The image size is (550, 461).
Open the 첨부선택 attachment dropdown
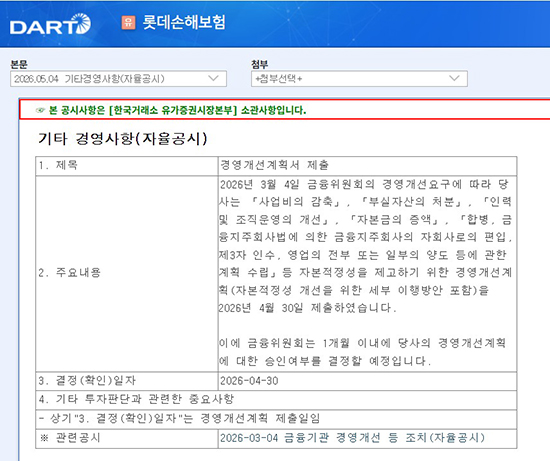359,79
